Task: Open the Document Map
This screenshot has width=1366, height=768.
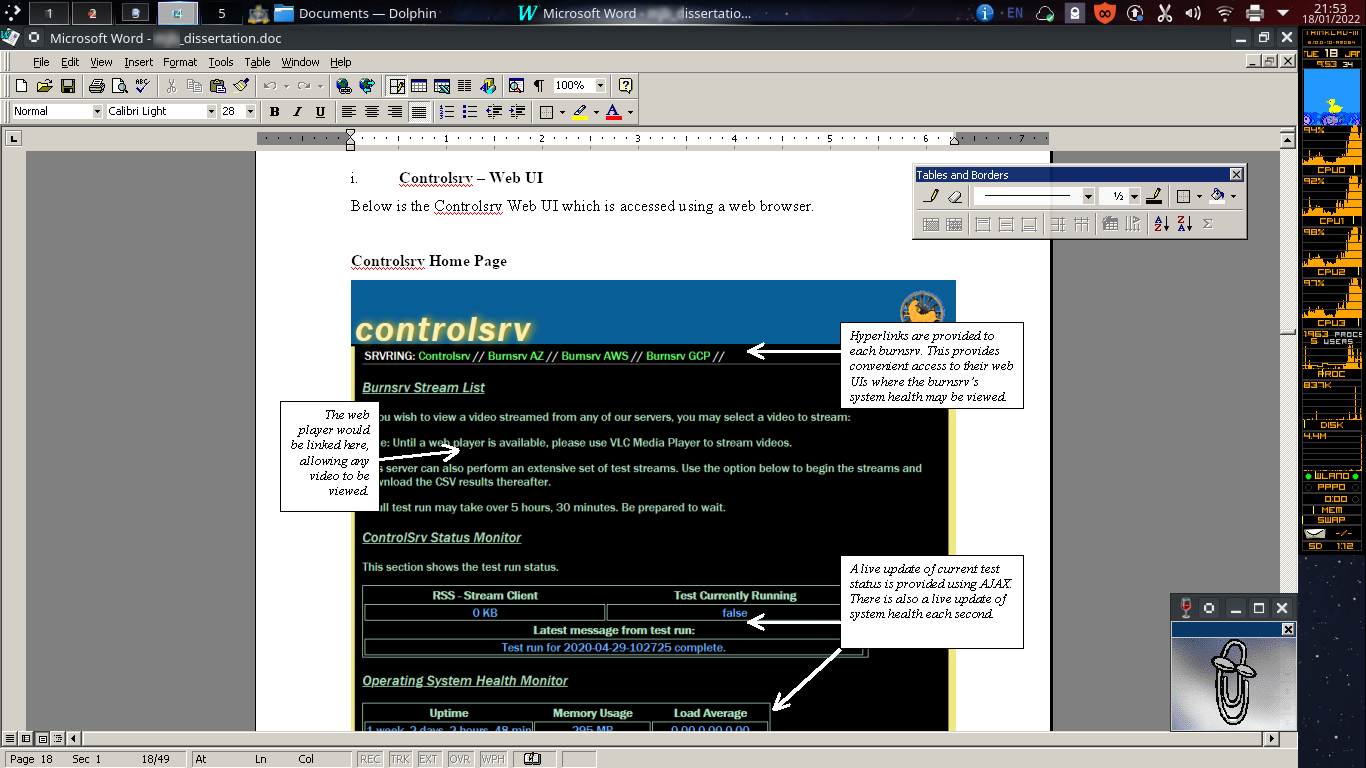Action: point(515,86)
